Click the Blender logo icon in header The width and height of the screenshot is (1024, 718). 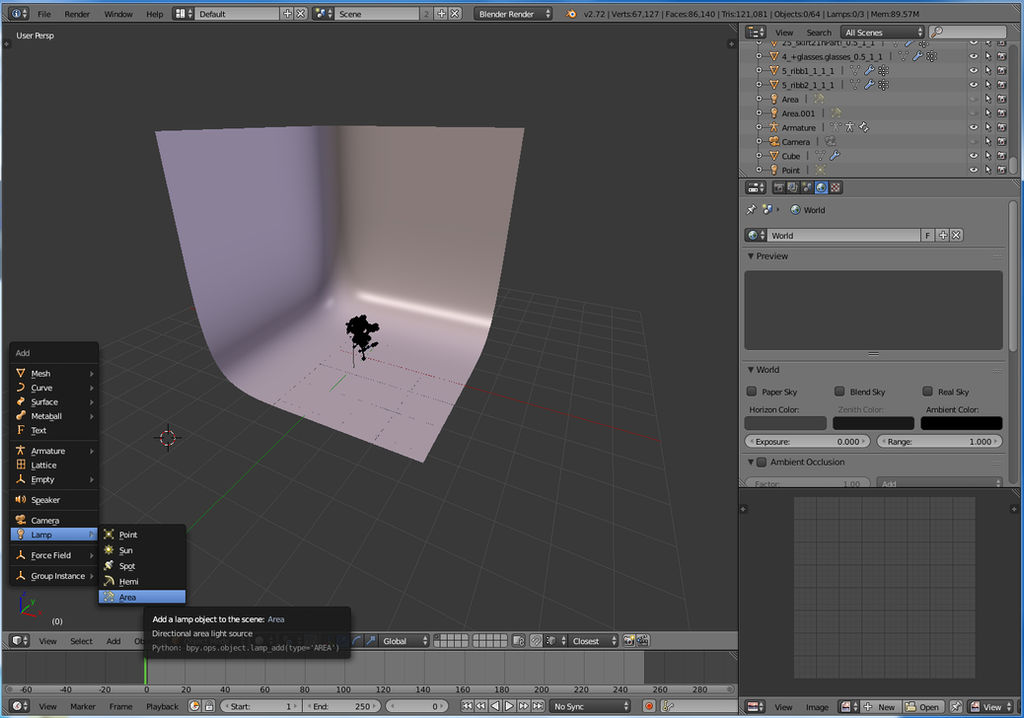pyautogui.click(x=571, y=14)
